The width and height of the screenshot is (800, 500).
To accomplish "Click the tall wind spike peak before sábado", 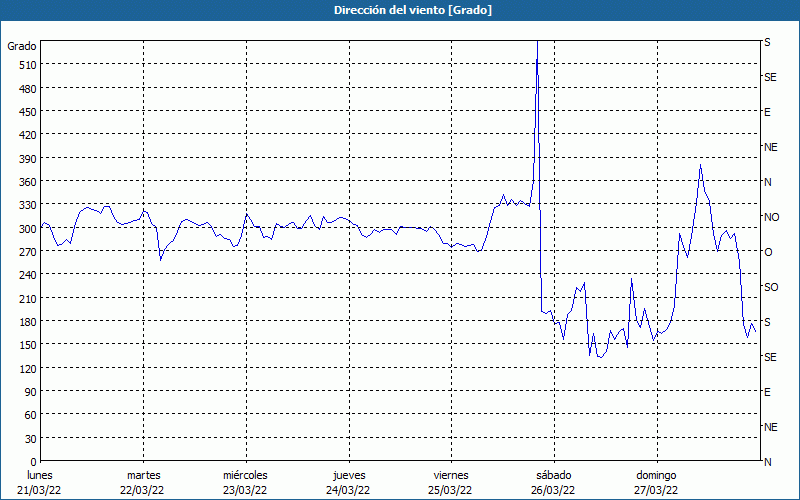I will point(537,43).
